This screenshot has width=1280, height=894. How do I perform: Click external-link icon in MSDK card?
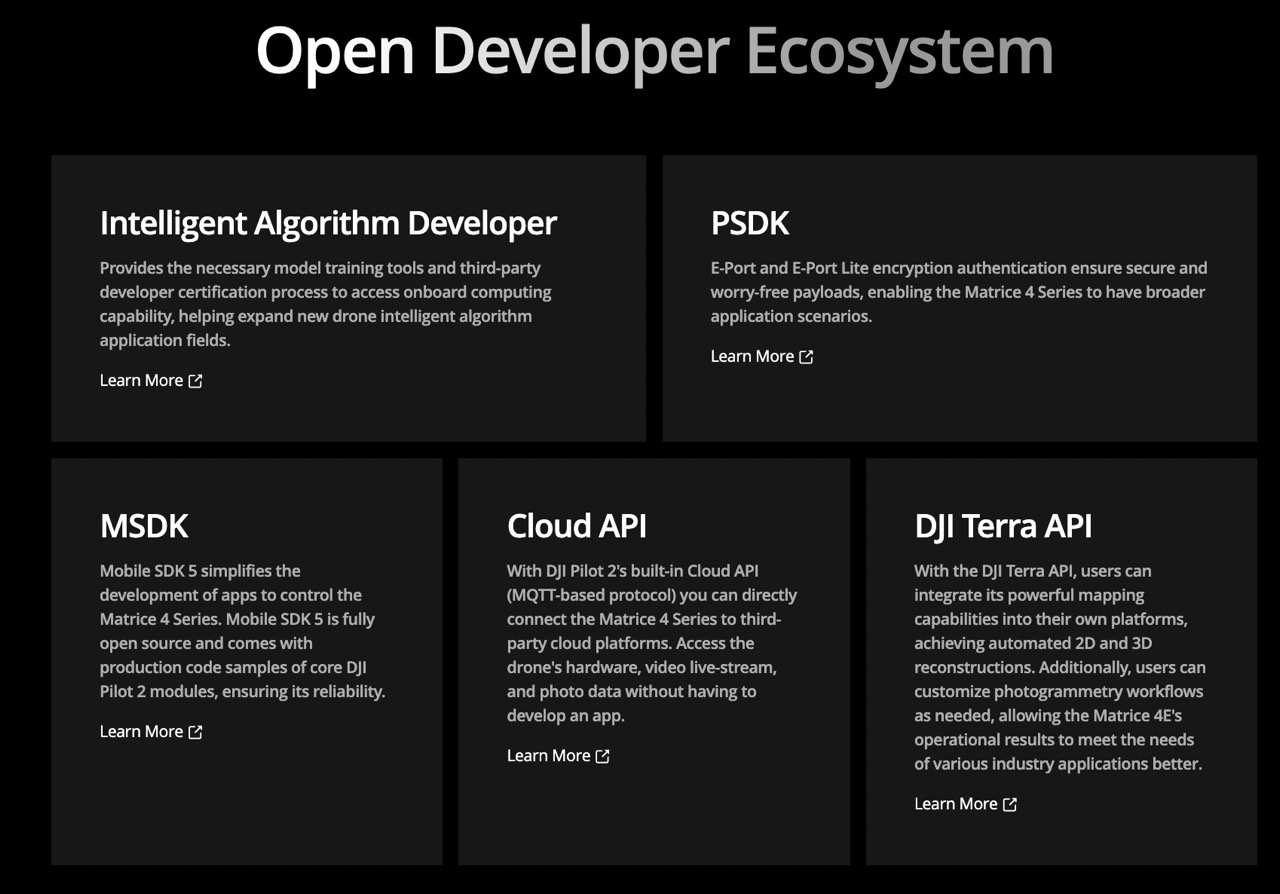[196, 732]
